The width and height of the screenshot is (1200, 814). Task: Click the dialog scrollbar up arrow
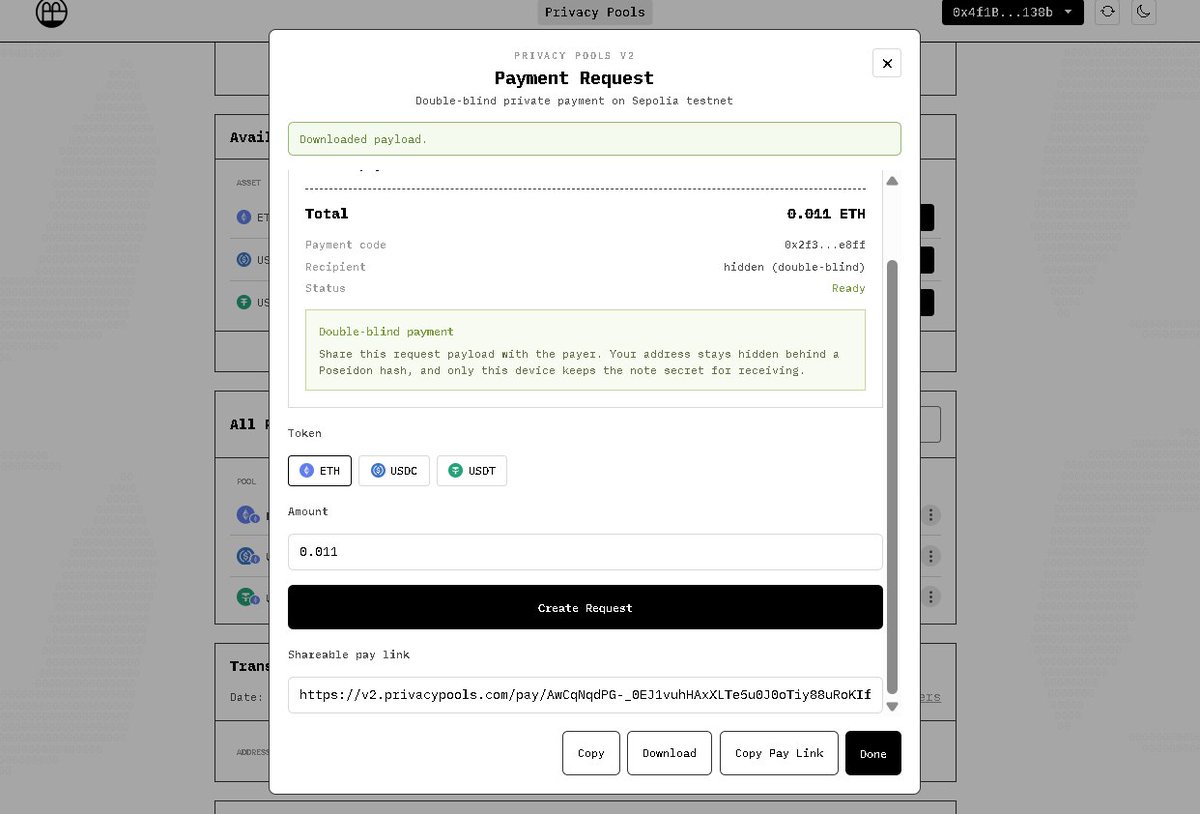(x=892, y=181)
